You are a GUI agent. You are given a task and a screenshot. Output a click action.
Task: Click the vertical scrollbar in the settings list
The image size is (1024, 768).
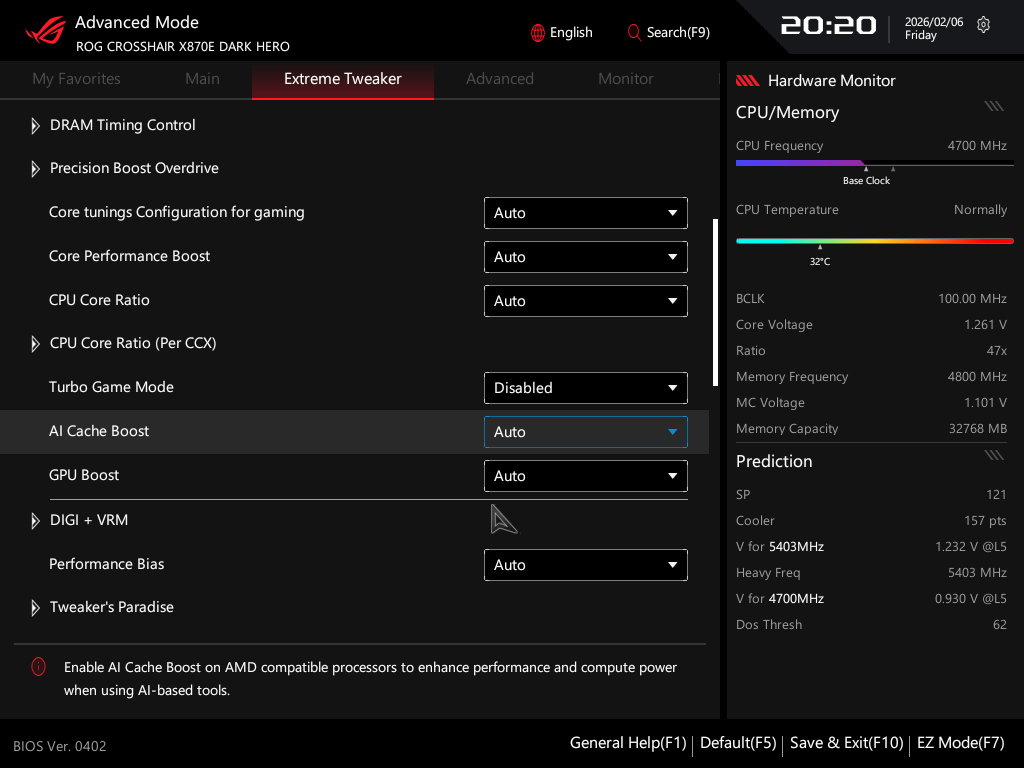click(x=715, y=300)
